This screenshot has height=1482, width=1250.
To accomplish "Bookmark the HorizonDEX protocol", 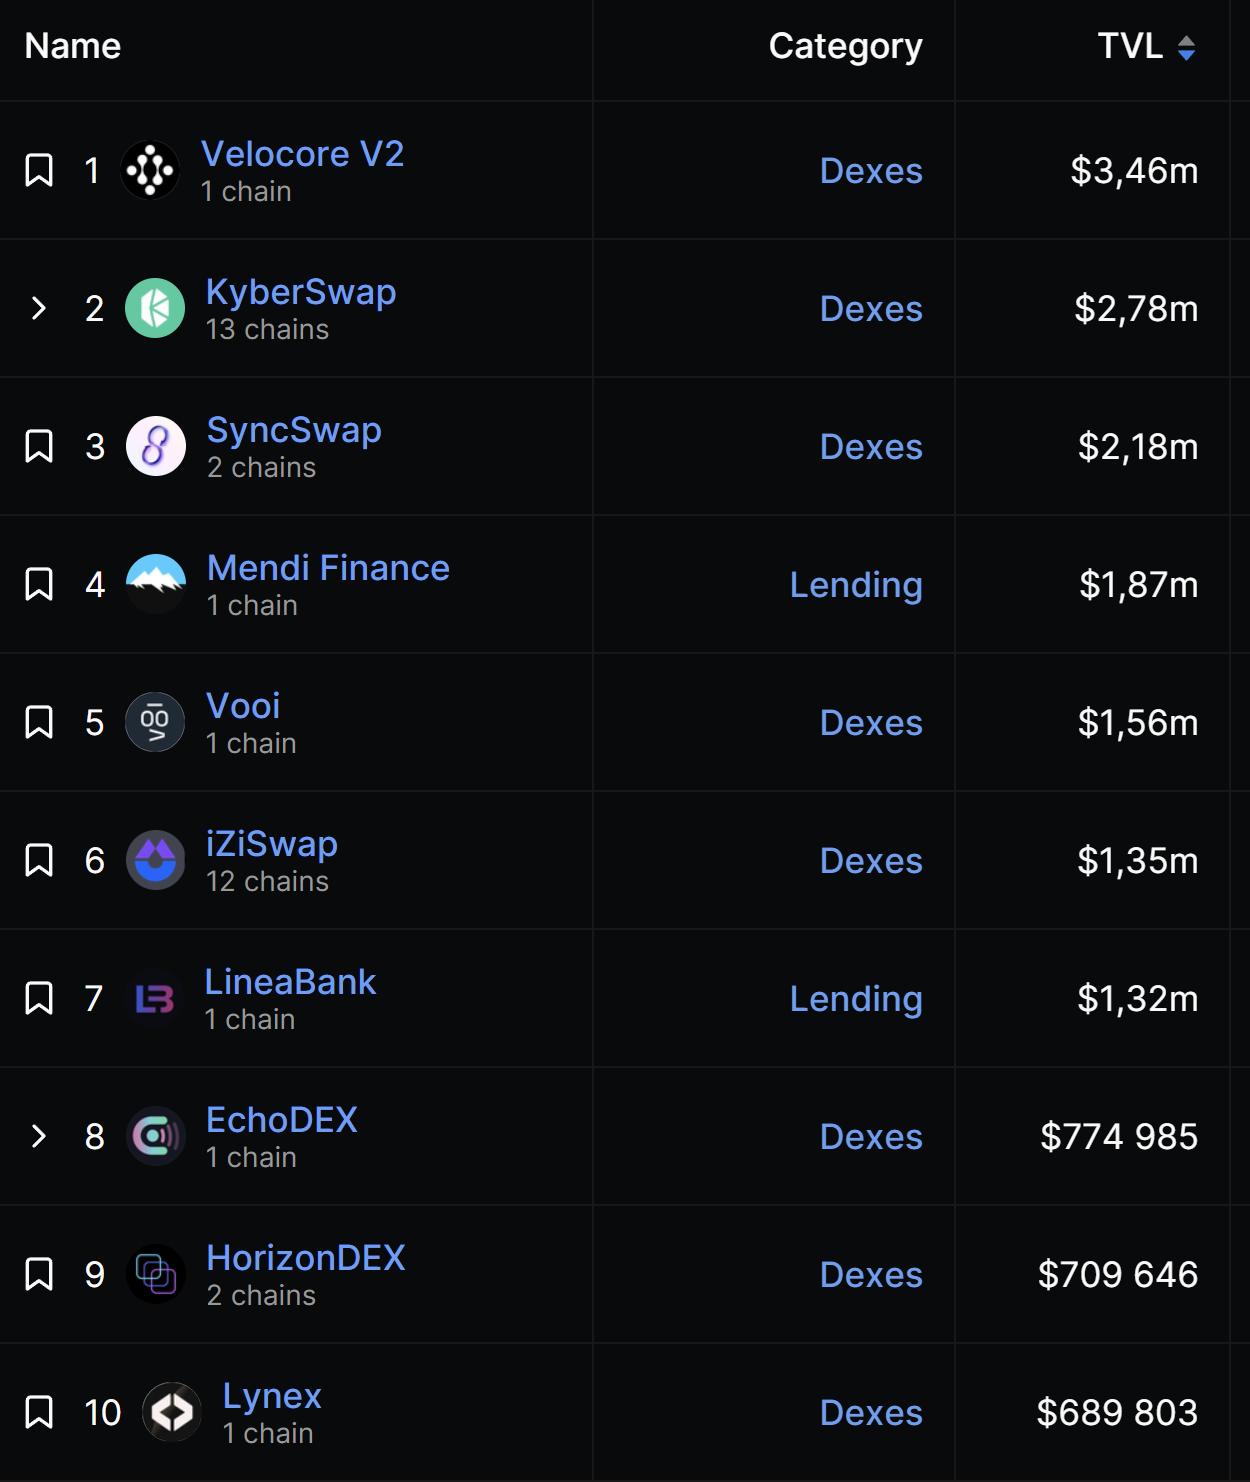I will (x=39, y=1274).
